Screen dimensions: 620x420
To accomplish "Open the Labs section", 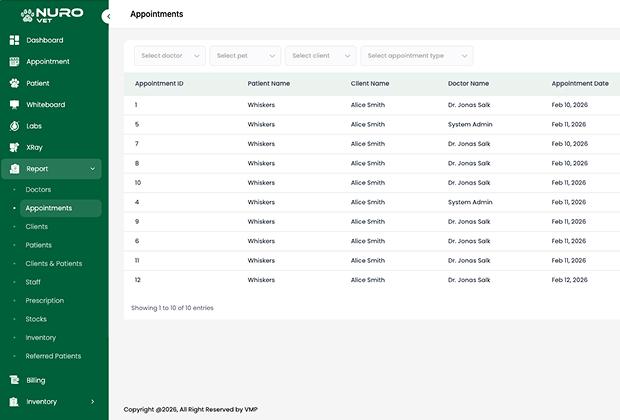I will [x=34, y=126].
